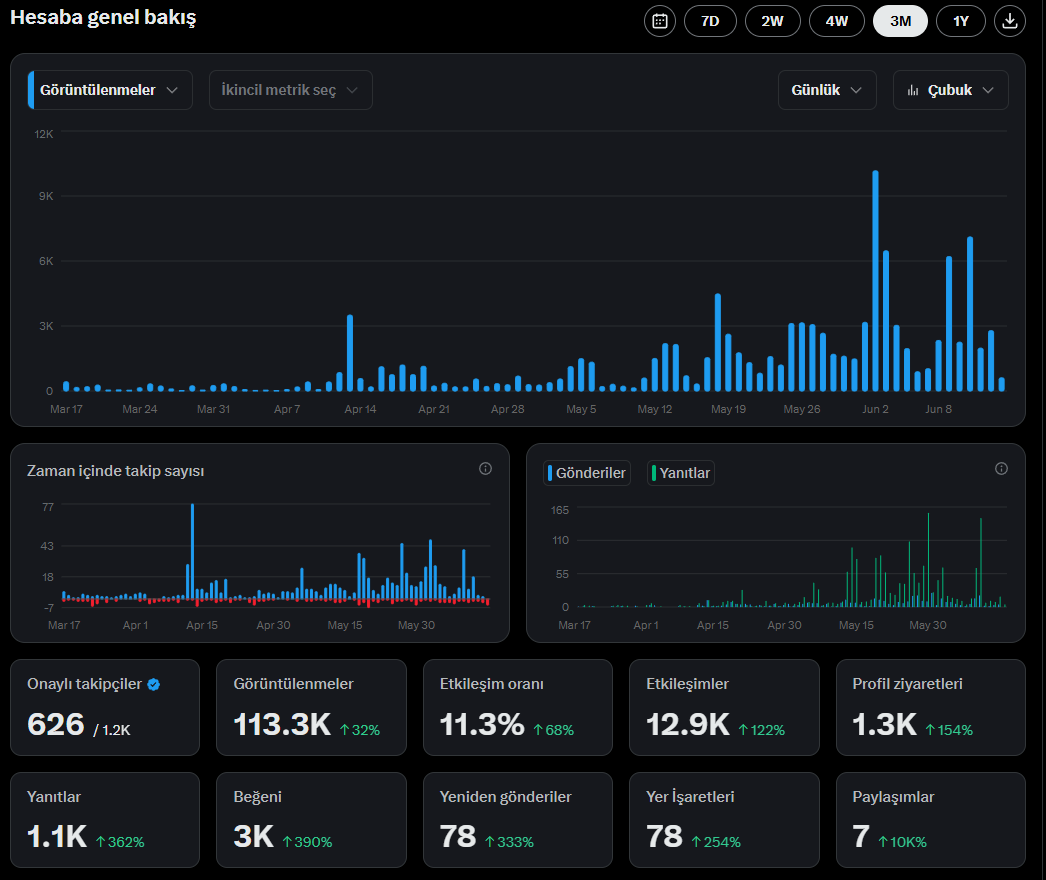This screenshot has height=880, width=1046.
Task: Click the verified badge beside Onaylı takipçiler
Action: click(x=153, y=684)
